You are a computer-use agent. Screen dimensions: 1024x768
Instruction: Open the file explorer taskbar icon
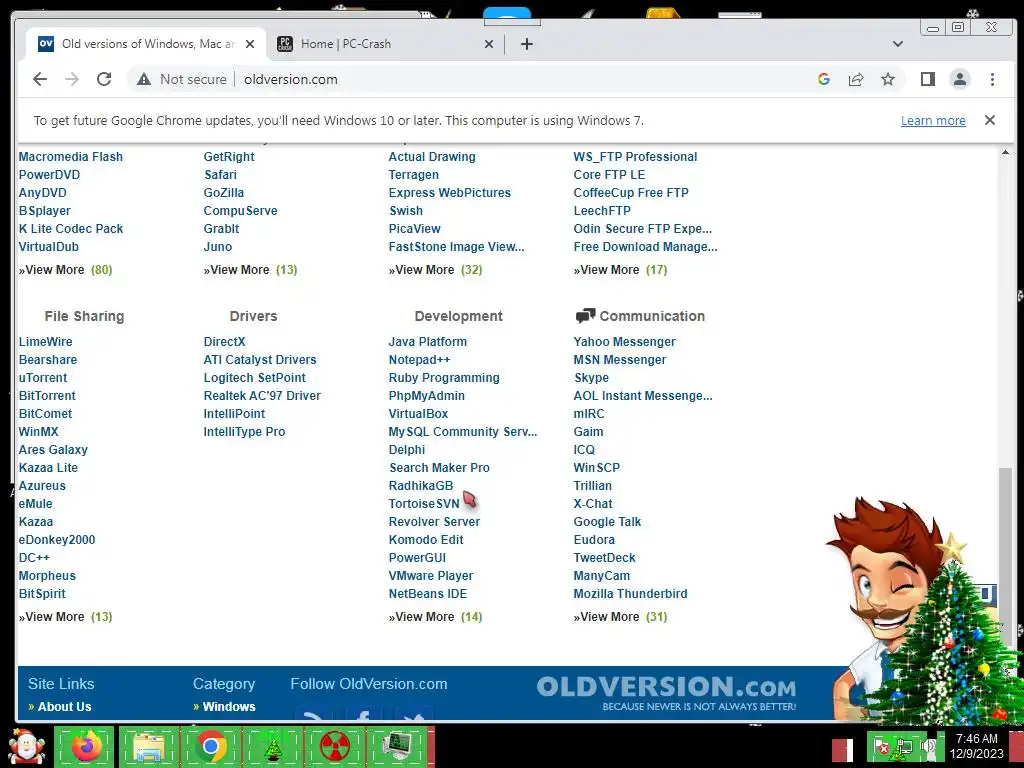point(148,747)
